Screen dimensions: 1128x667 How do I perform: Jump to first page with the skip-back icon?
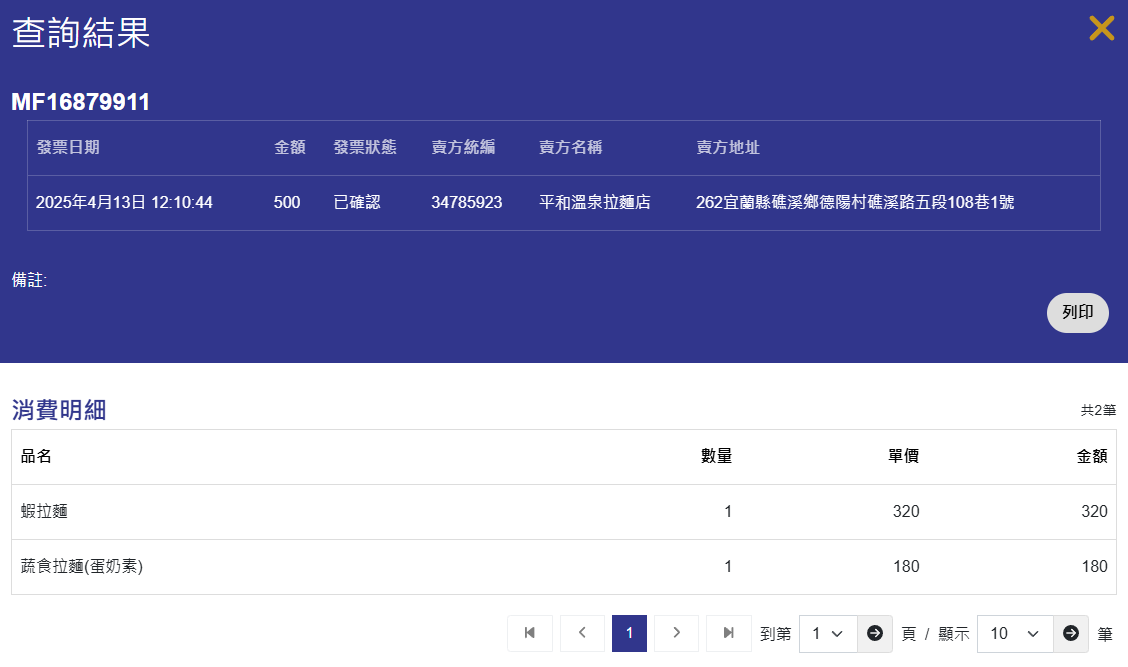pyautogui.click(x=530, y=633)
